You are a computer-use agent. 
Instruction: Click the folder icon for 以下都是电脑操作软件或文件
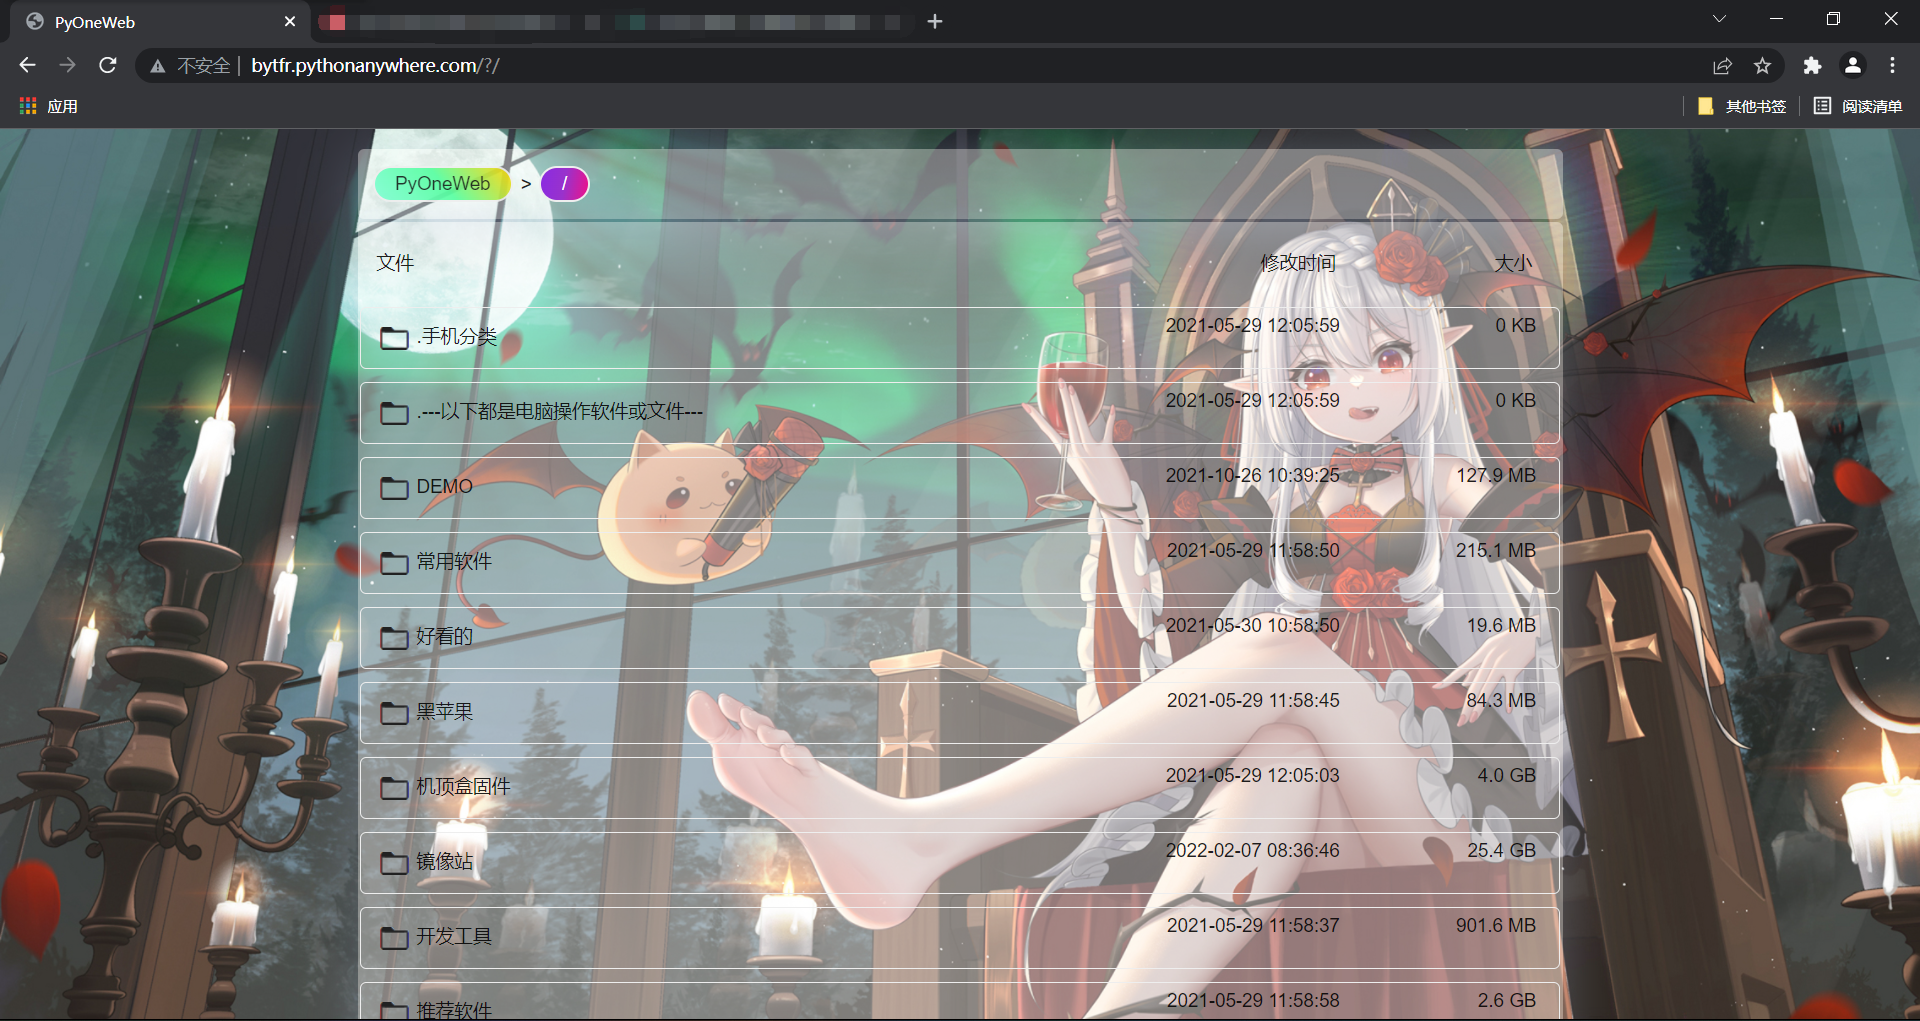click(394, 413)
